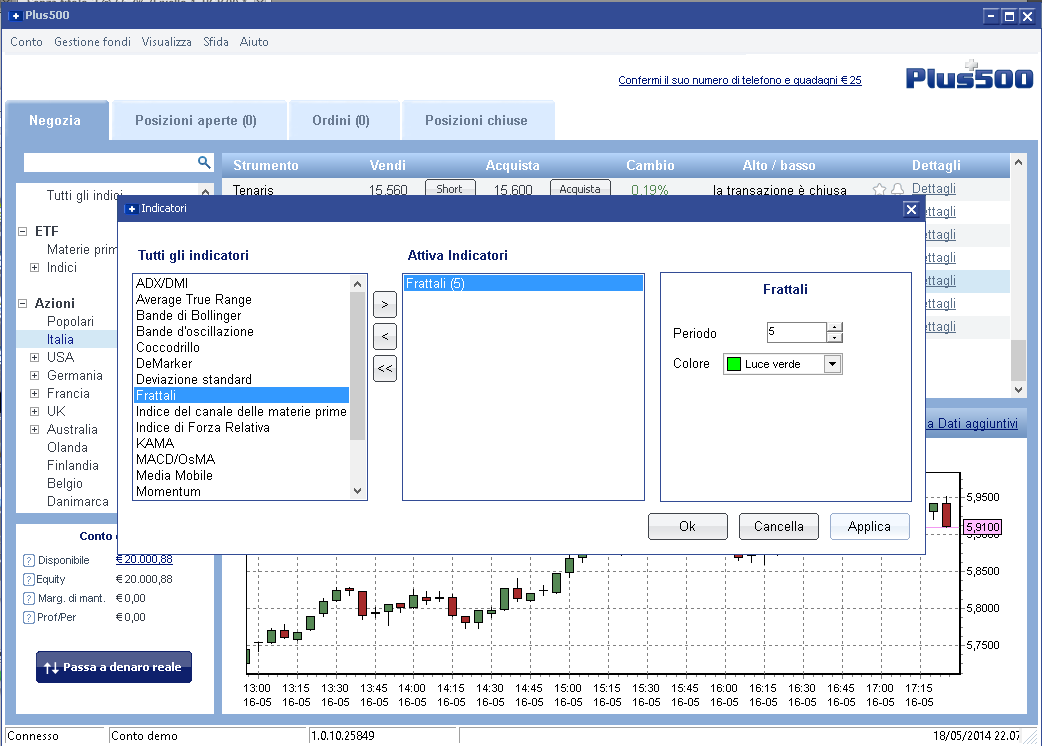Click the alert bell icon for Tenaris
The image size is (1042, 746).
click(x=897, y=189)
